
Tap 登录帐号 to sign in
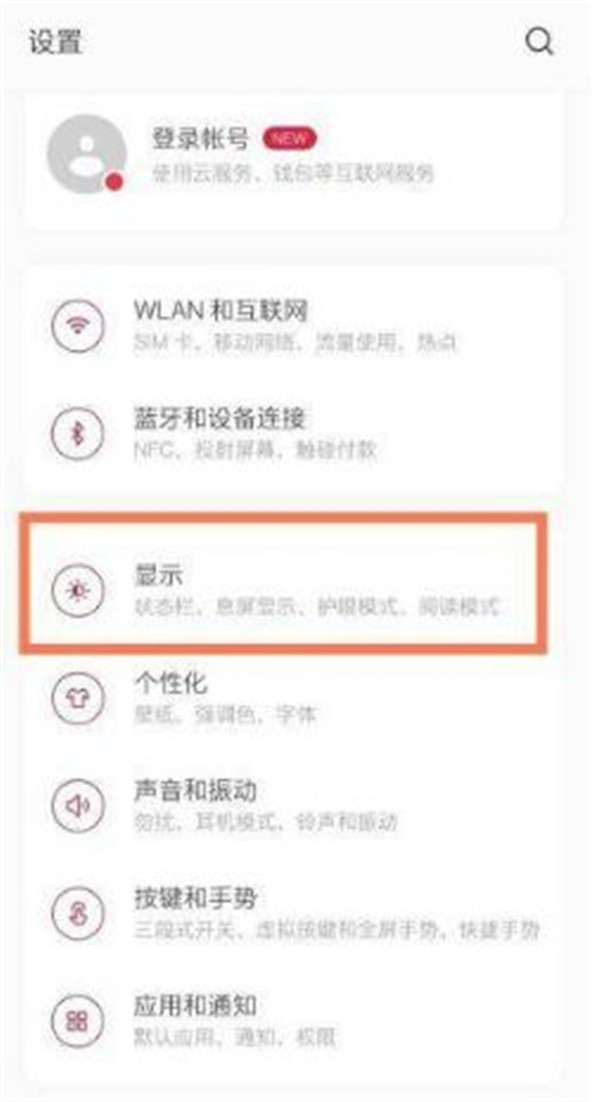point(201,138)
